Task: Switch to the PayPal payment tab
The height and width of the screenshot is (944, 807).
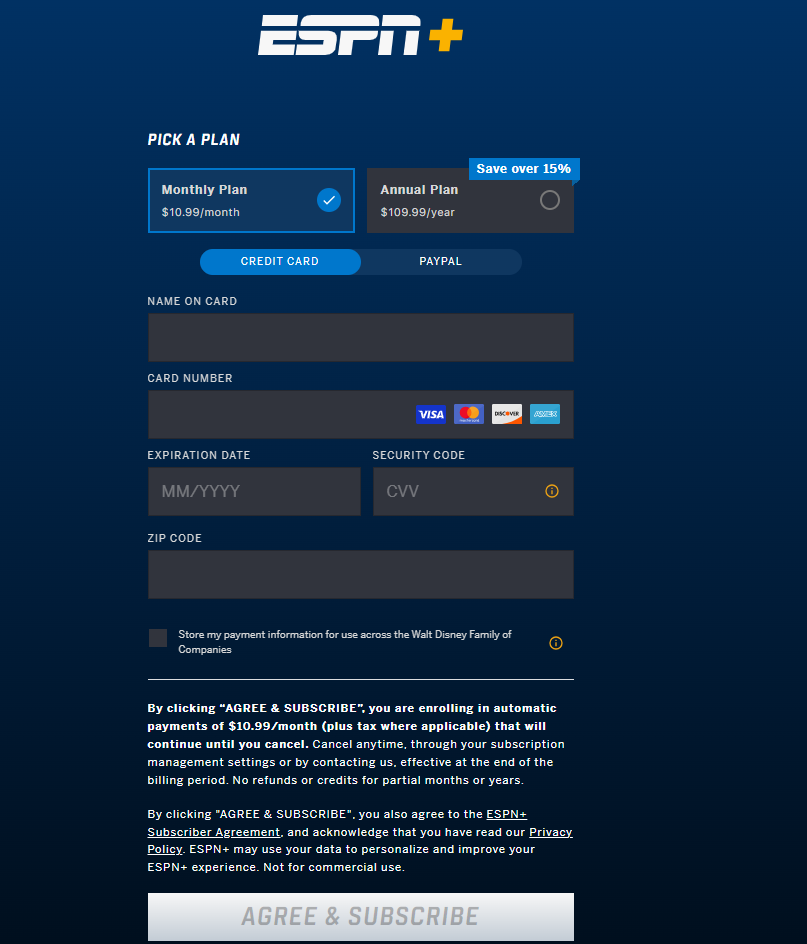Action: coord(440,262)
